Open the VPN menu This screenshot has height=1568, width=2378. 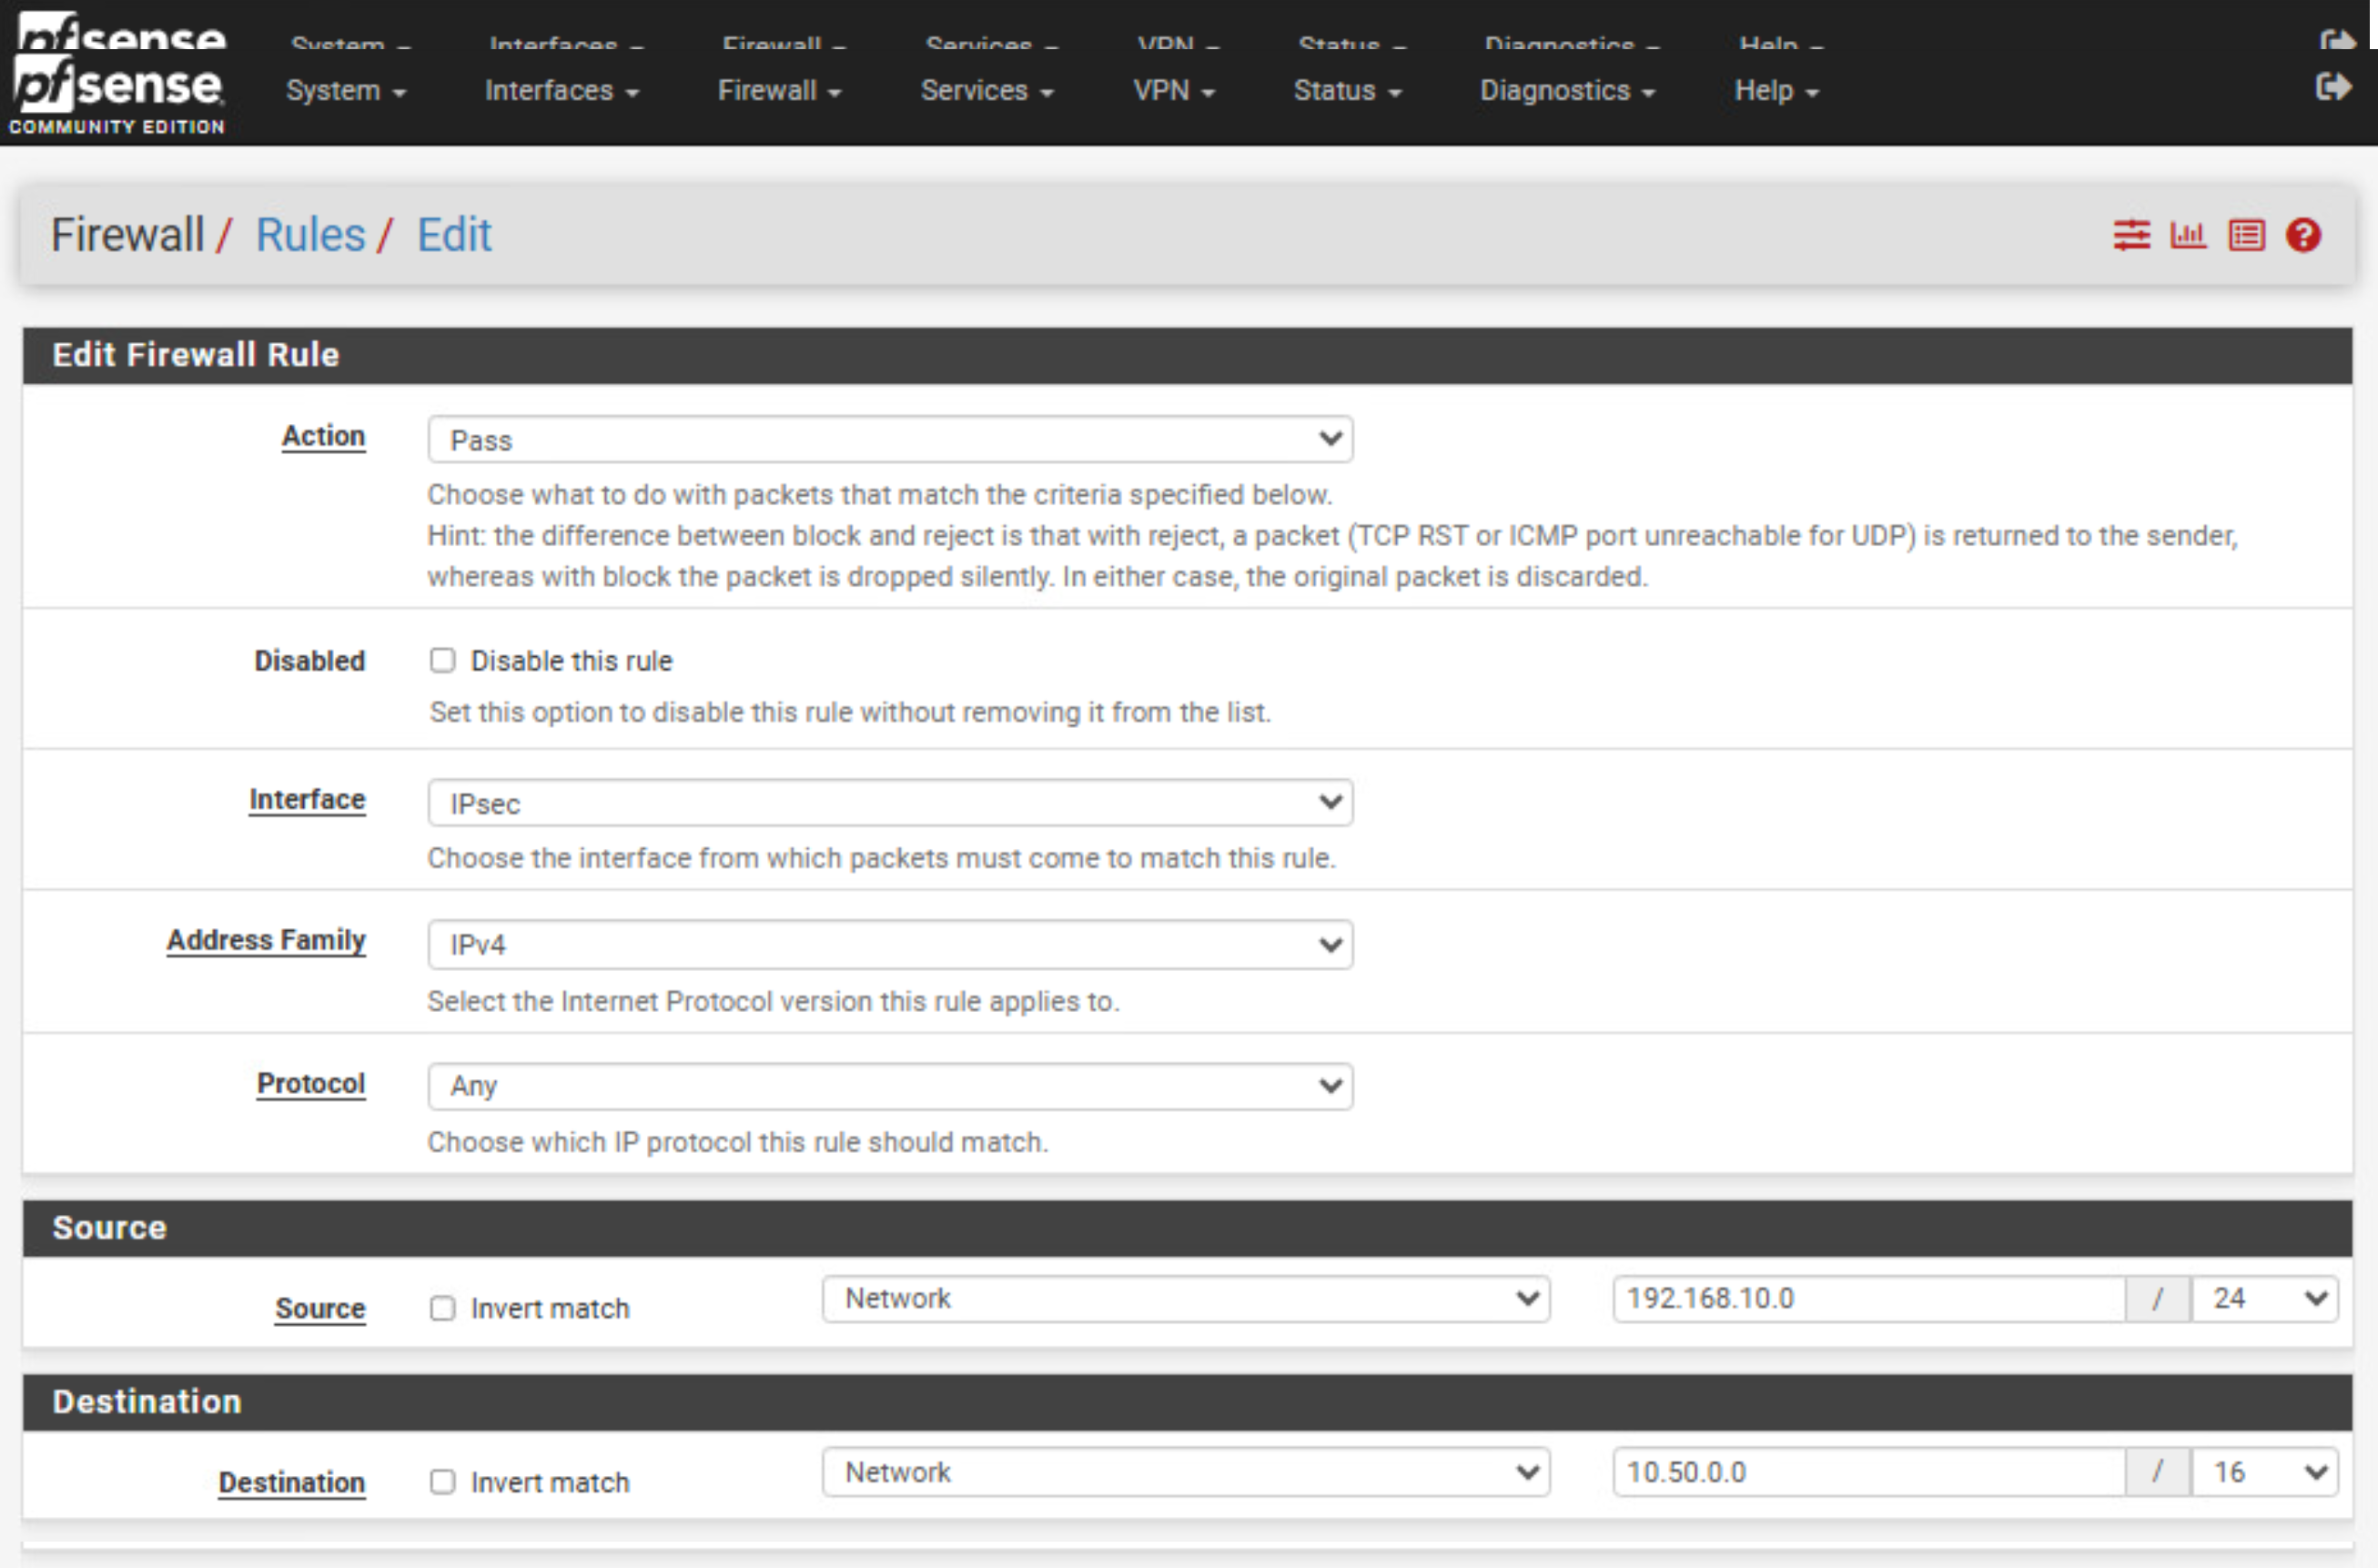(1172, 91)
